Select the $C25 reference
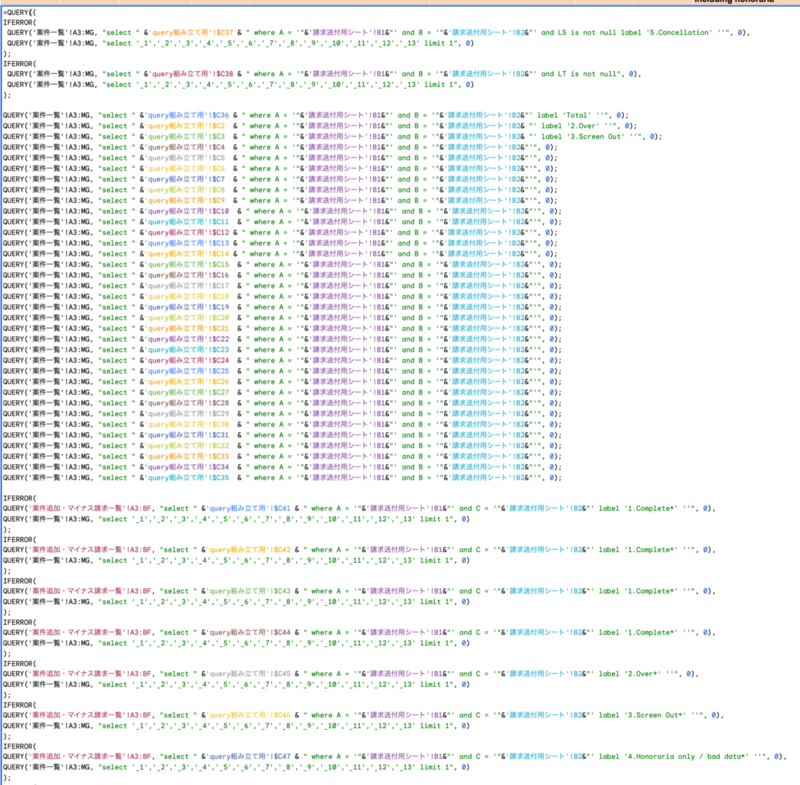The height and width of the screenshot is (785, 800). pos(218,371)
